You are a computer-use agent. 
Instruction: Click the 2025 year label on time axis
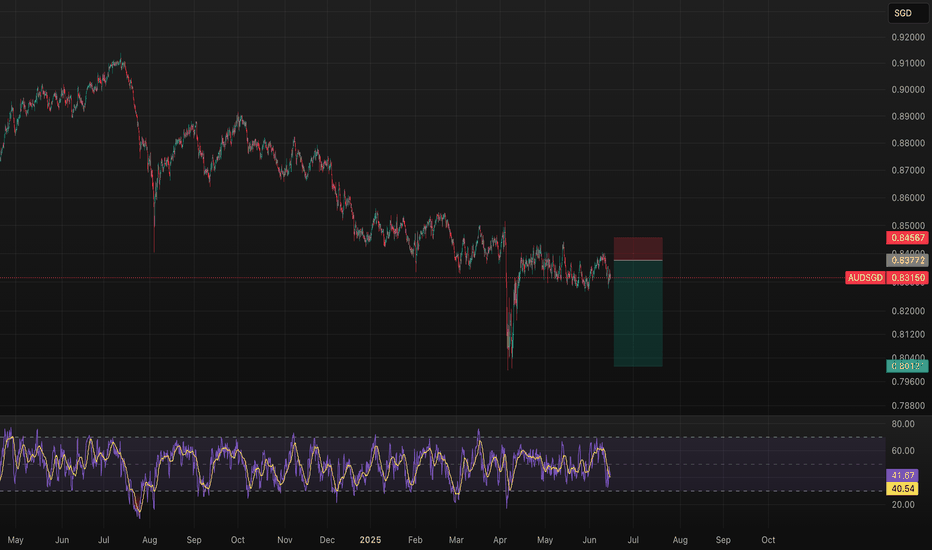point(370,540)
